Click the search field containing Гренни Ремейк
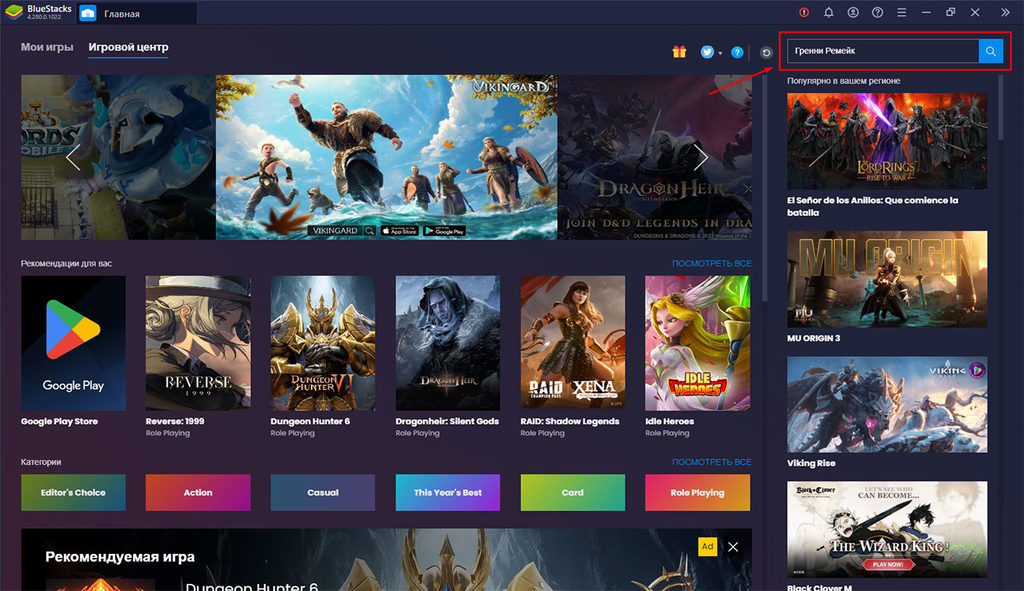Image resolution: width=1024 pixels, height=591 pixels. 883,51
